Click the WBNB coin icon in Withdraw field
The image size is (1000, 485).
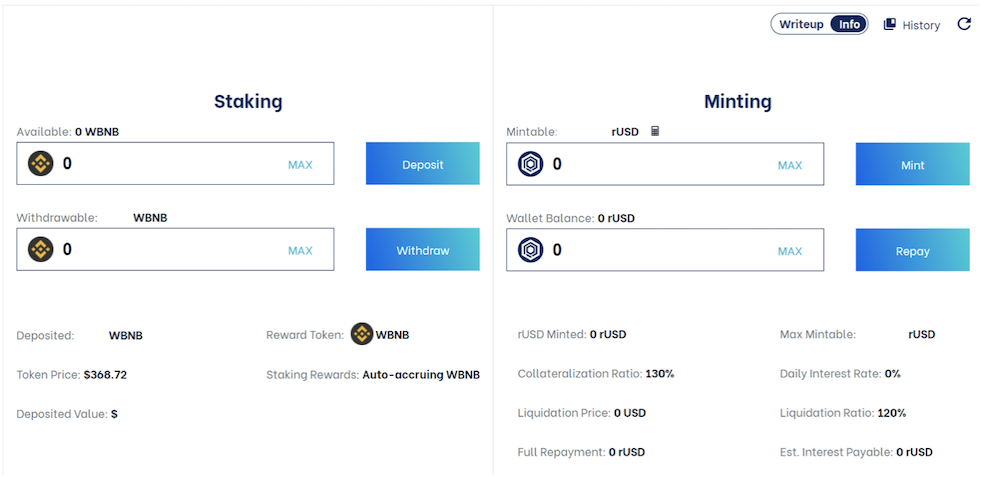point(41,249)
